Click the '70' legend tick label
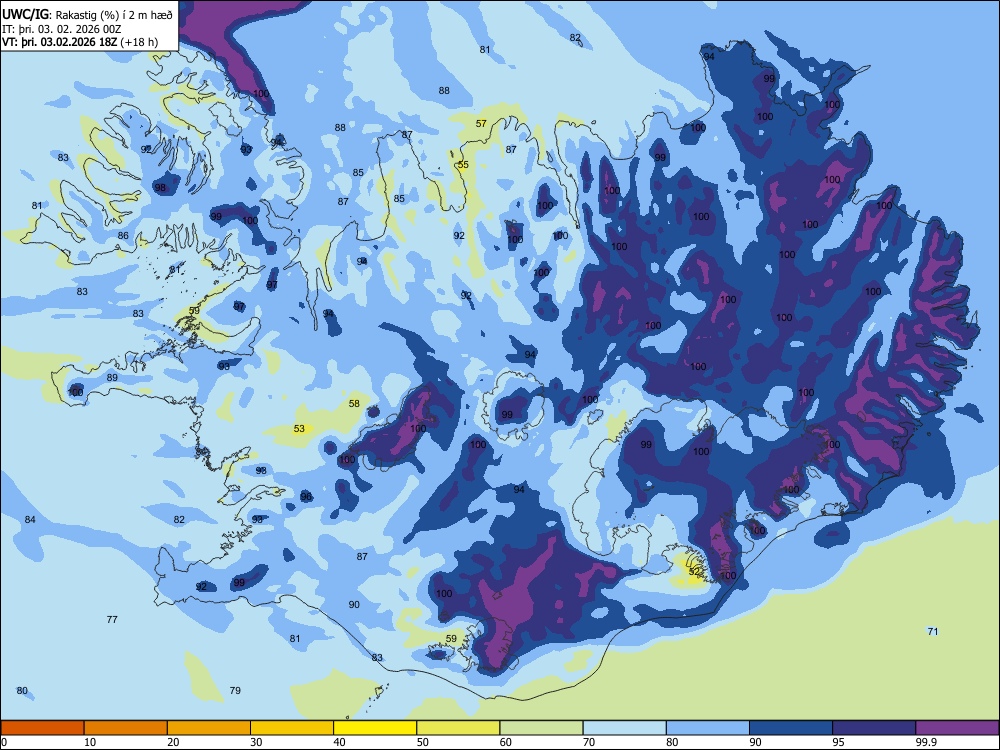1000x750 pixels. pos(589,742)
